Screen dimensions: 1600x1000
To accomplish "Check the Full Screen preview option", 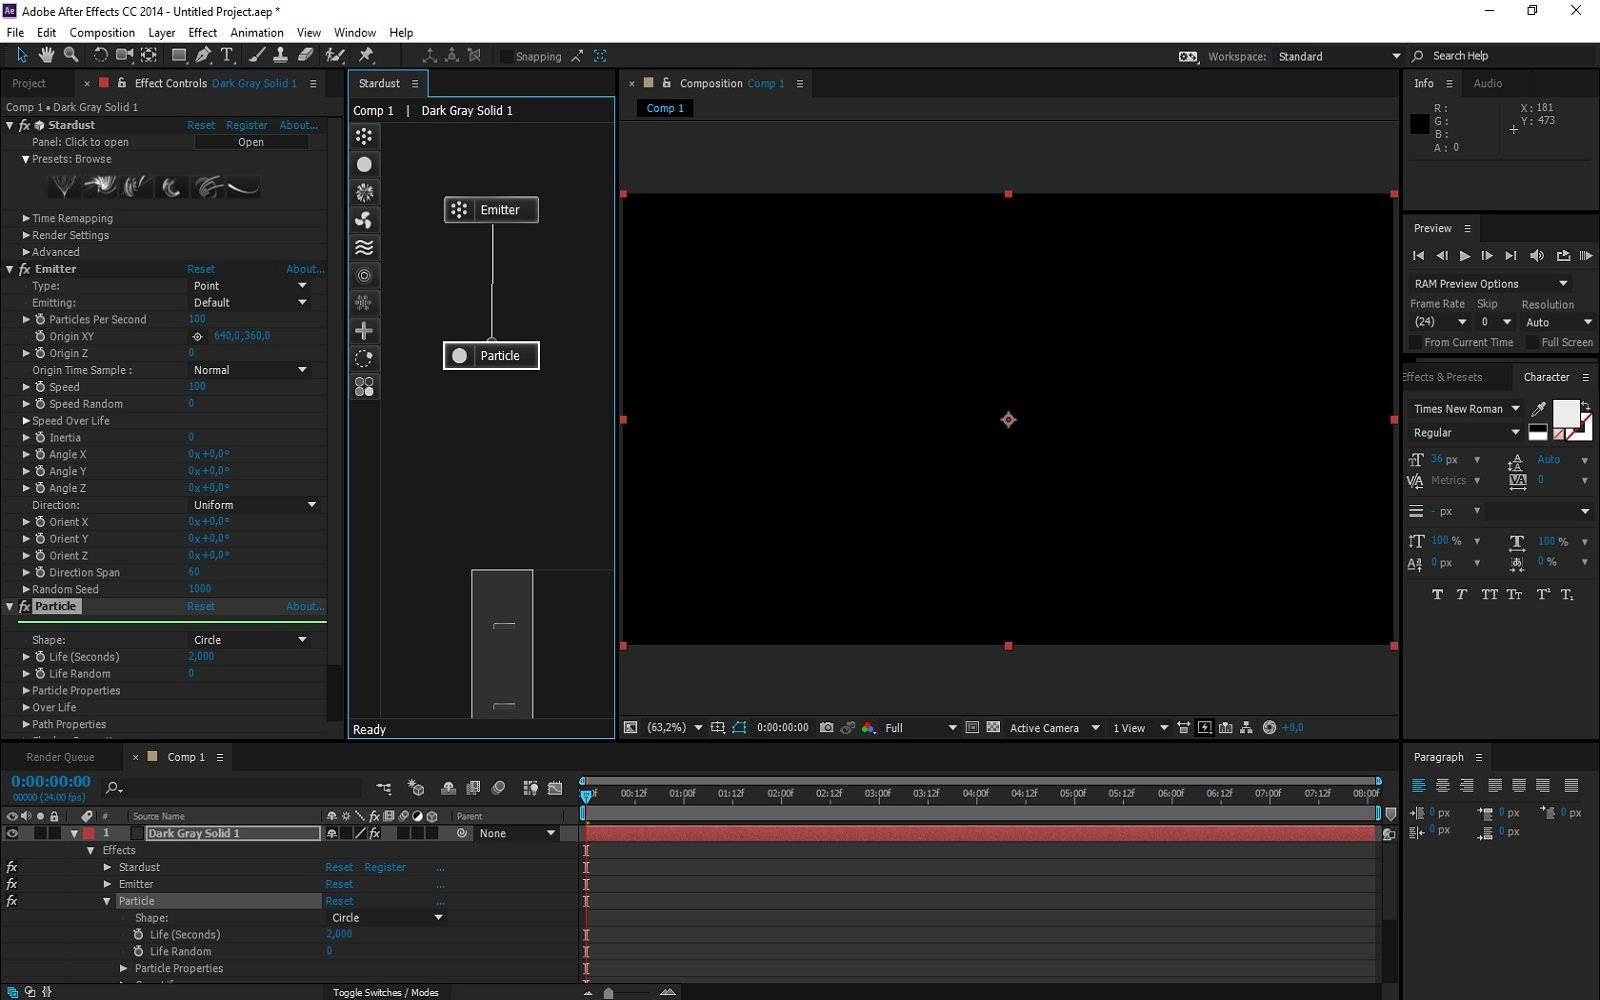I will point(1532,343).
